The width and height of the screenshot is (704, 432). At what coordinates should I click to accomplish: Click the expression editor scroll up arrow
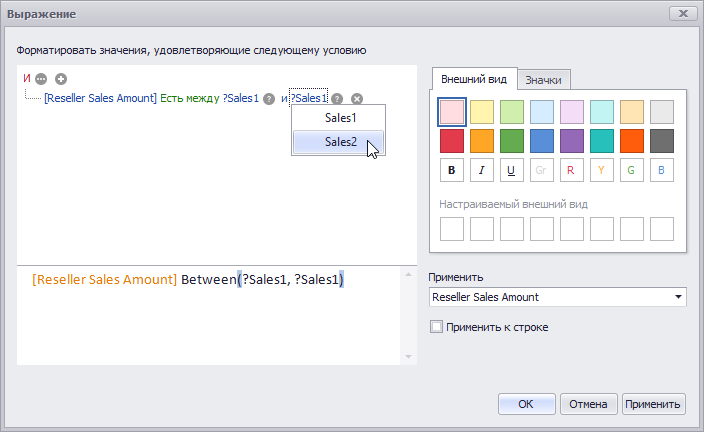click(408, 274)
